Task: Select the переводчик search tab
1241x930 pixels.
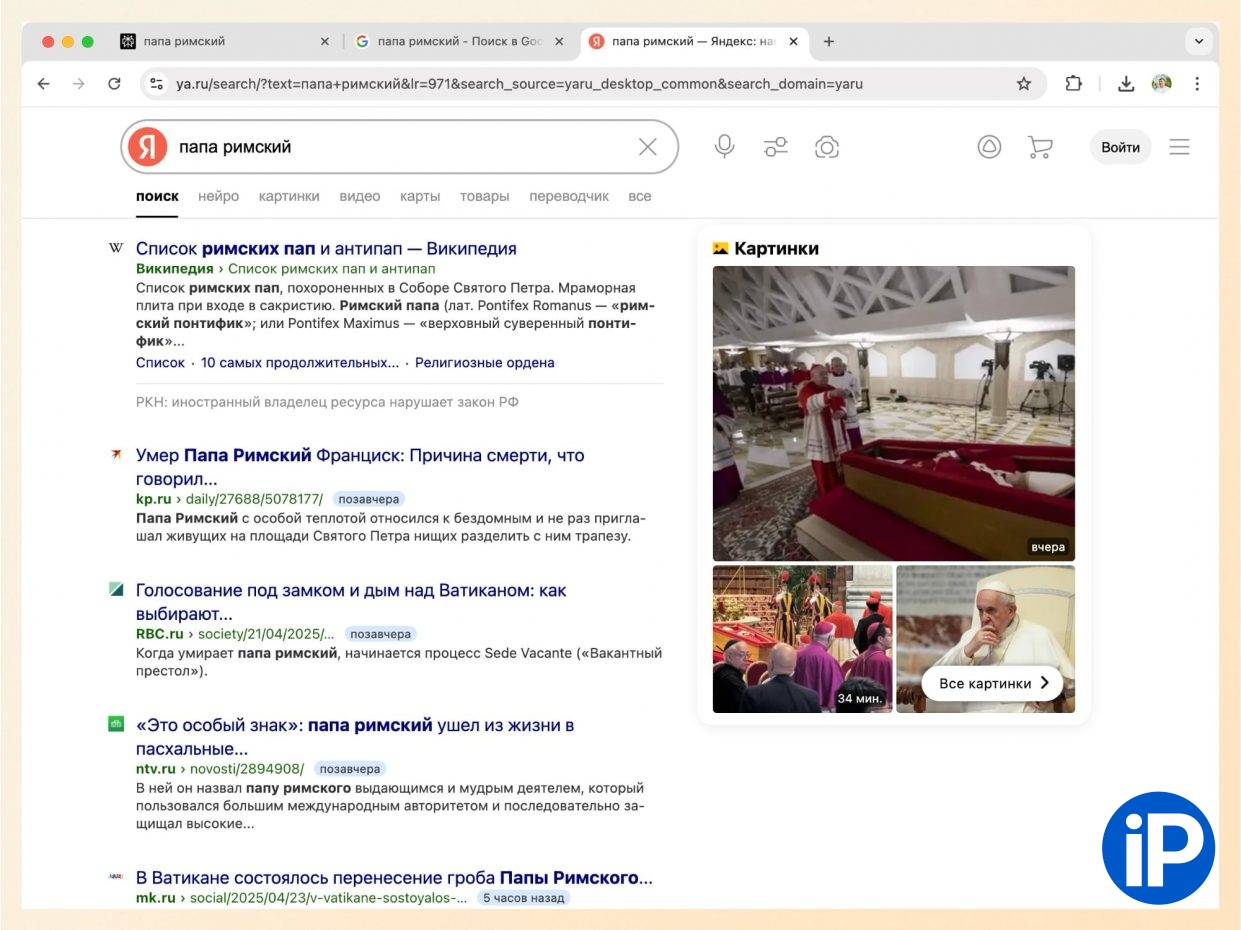Action: point(569,196)
